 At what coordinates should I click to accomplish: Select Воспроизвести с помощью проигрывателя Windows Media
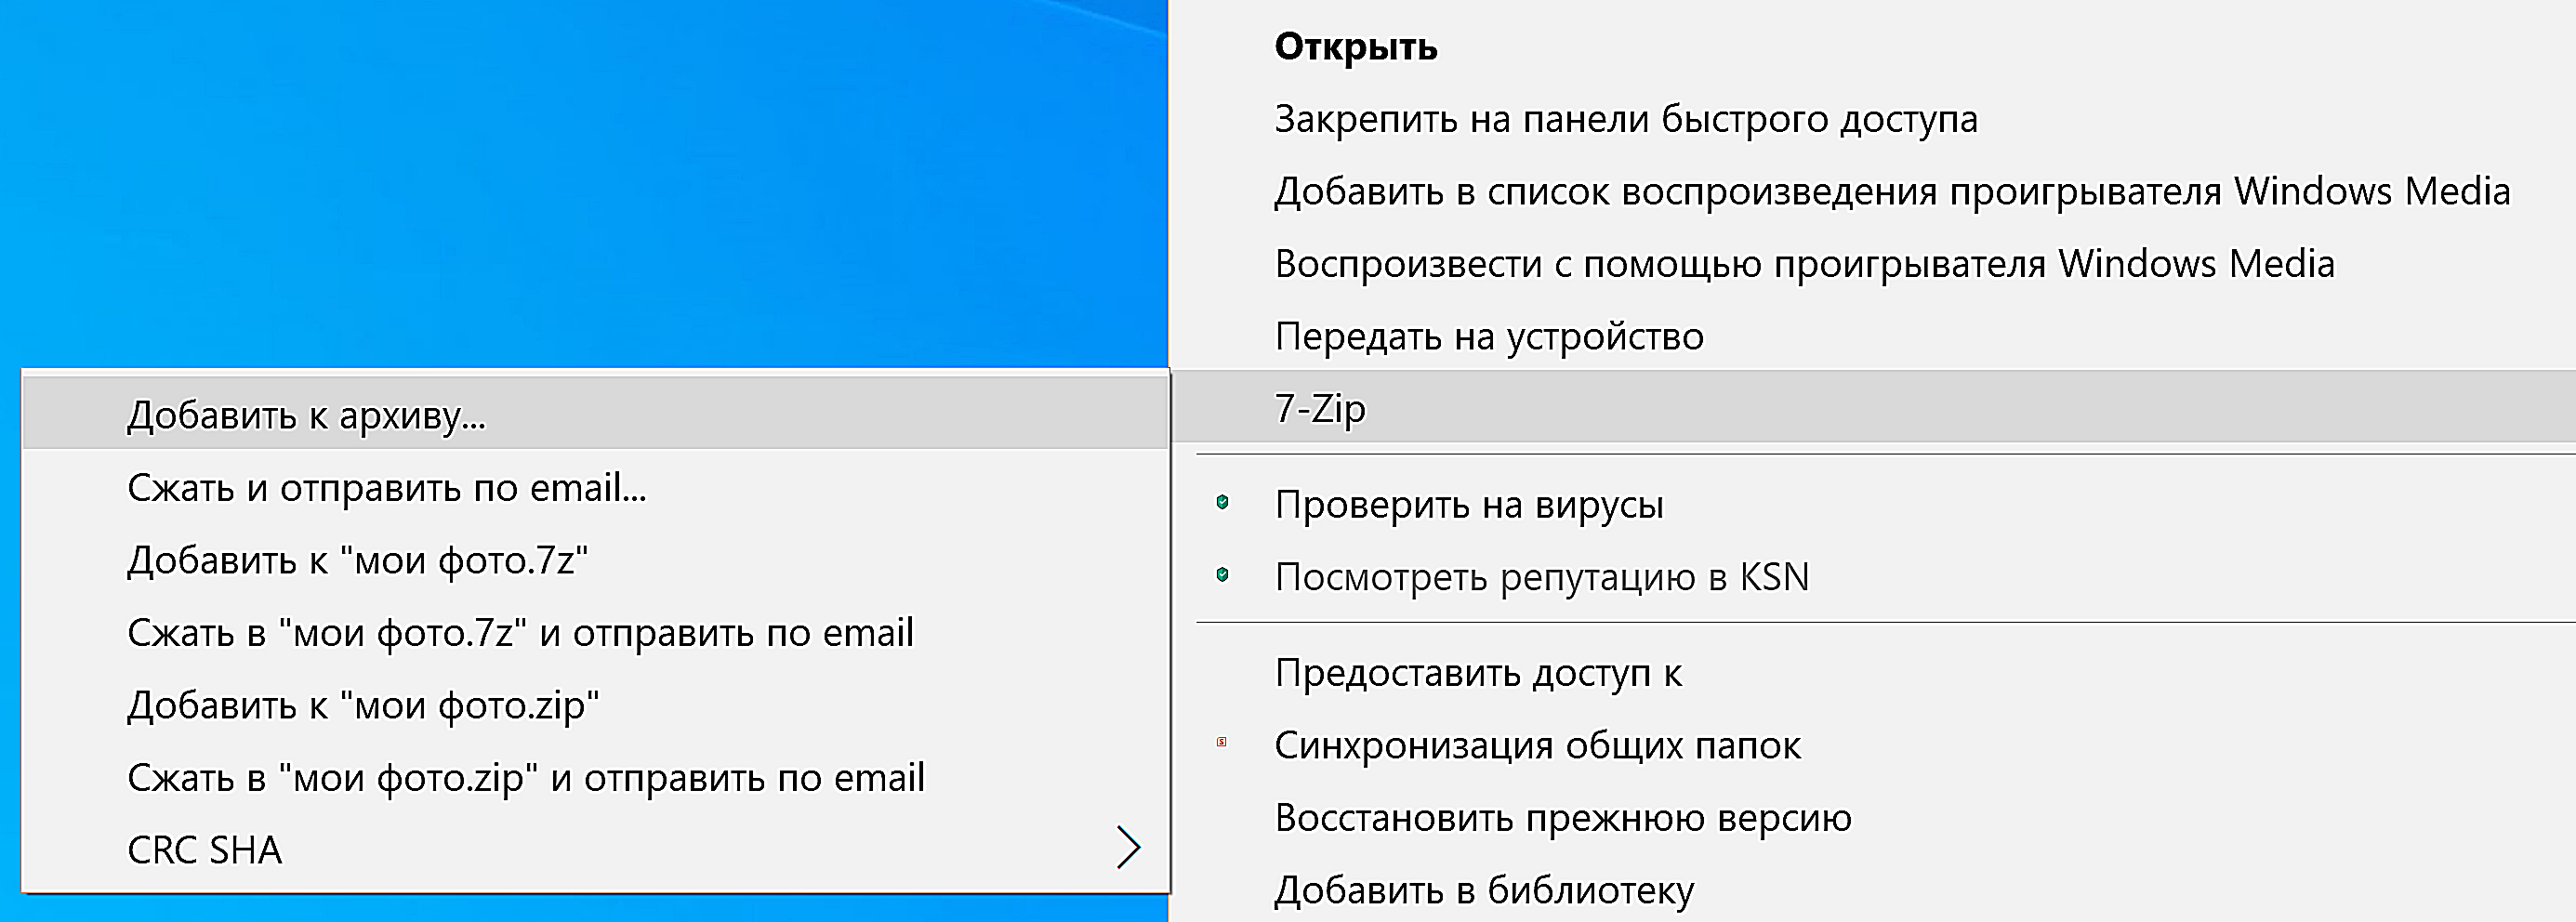1873,264
